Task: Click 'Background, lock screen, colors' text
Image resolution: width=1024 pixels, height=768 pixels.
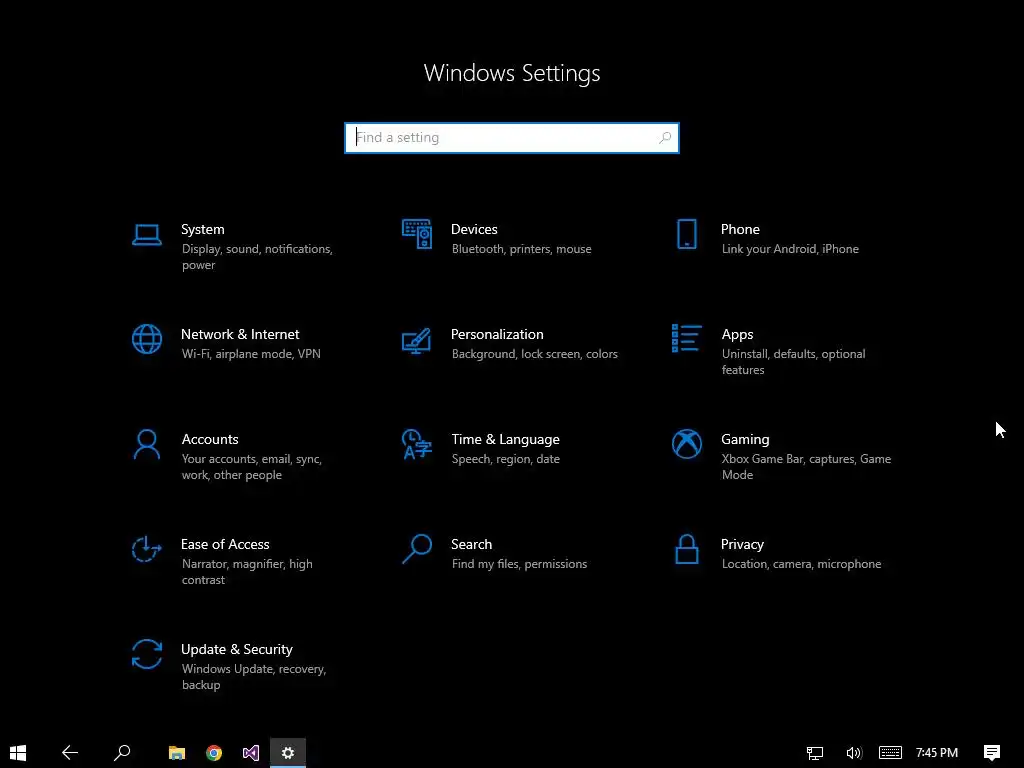Action: [534, 354]
